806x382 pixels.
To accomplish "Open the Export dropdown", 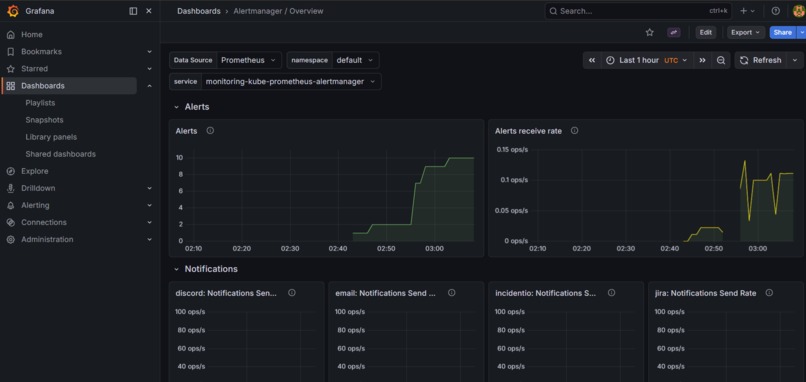I will click(746, 32).
